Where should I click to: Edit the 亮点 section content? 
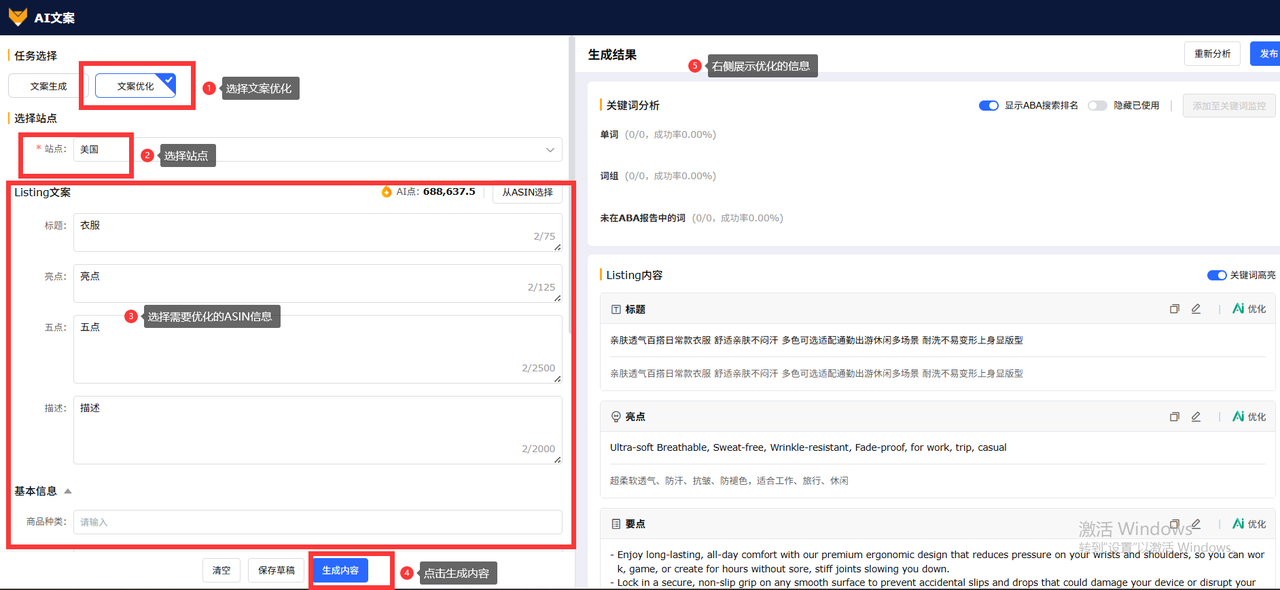[1196, 417]
